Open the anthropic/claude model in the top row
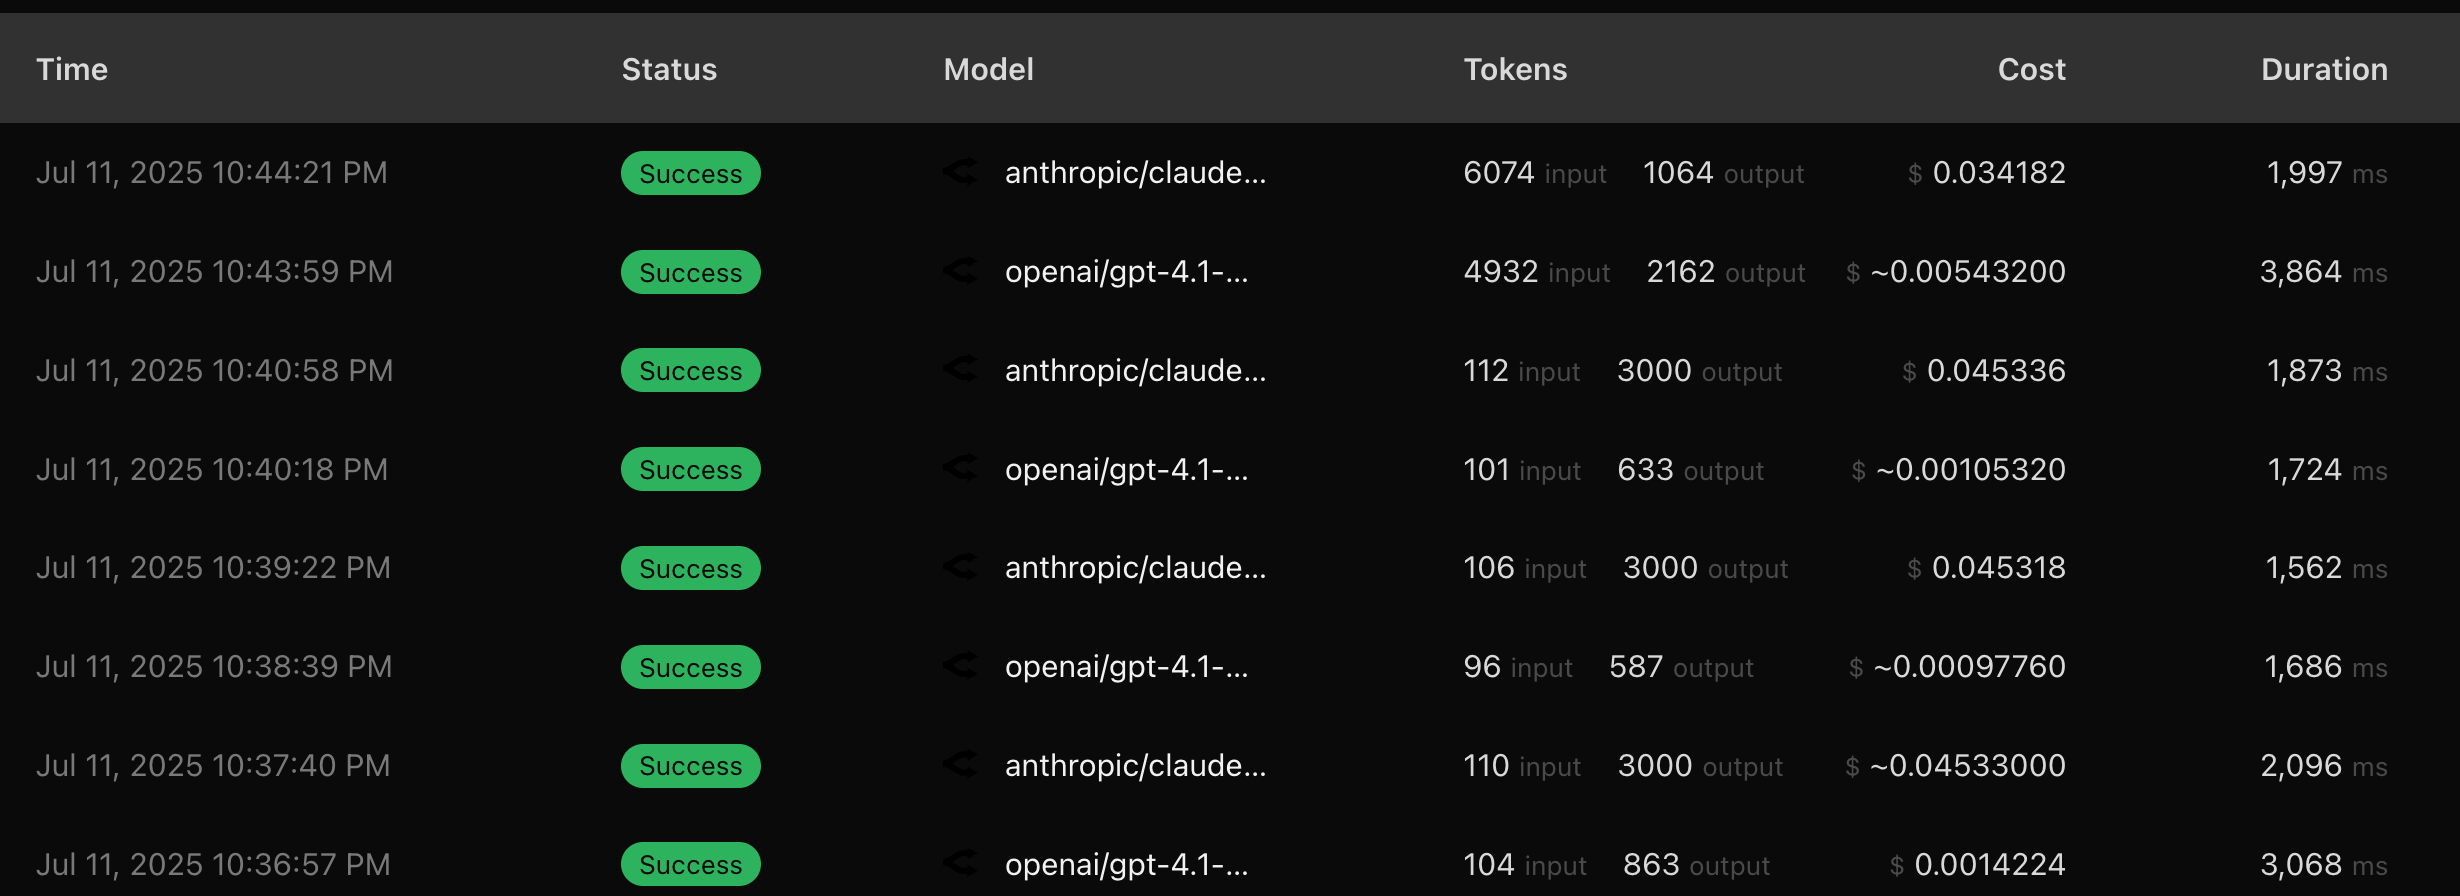 pyautogui.click(x=1135, y=172)
